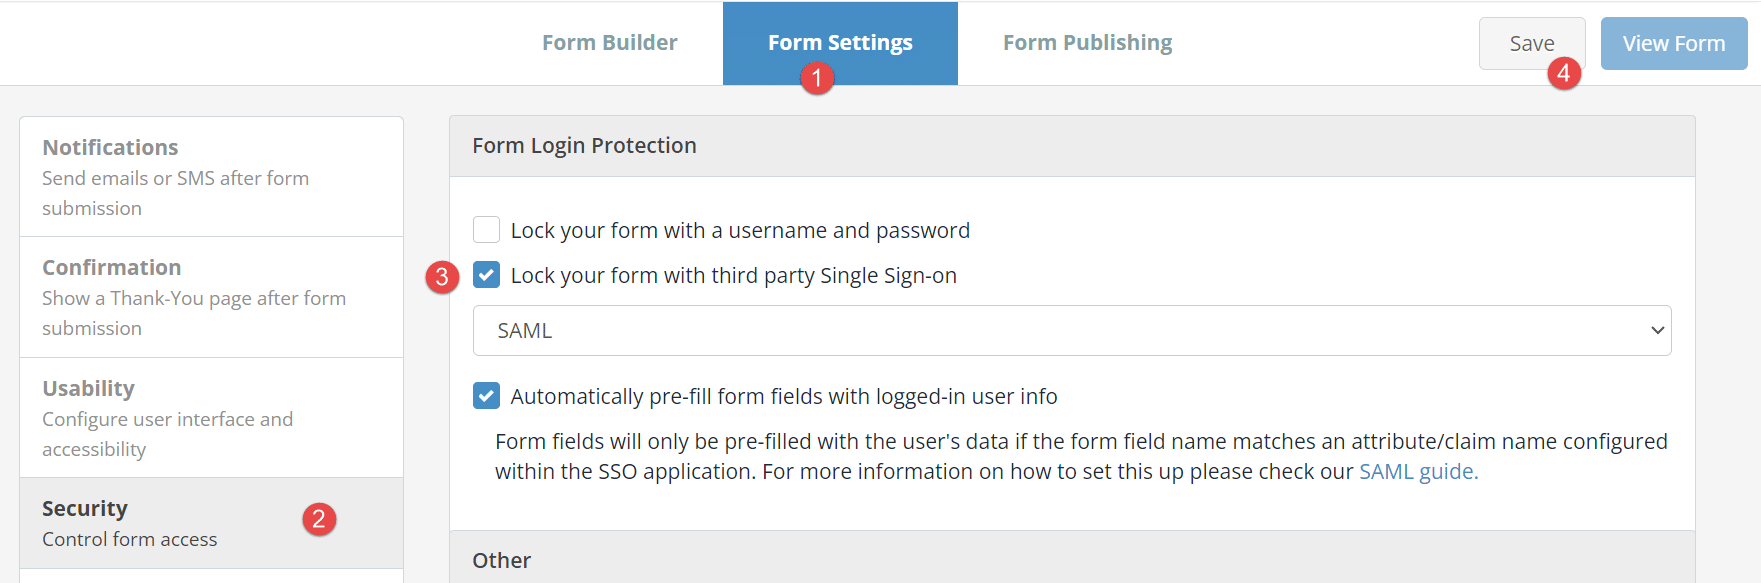Image resolution: width=1761 pixels, height=583 pixels.
Task: Click the red step 1 marker badge
Action: pyautogui.click(x=817, y=78)
